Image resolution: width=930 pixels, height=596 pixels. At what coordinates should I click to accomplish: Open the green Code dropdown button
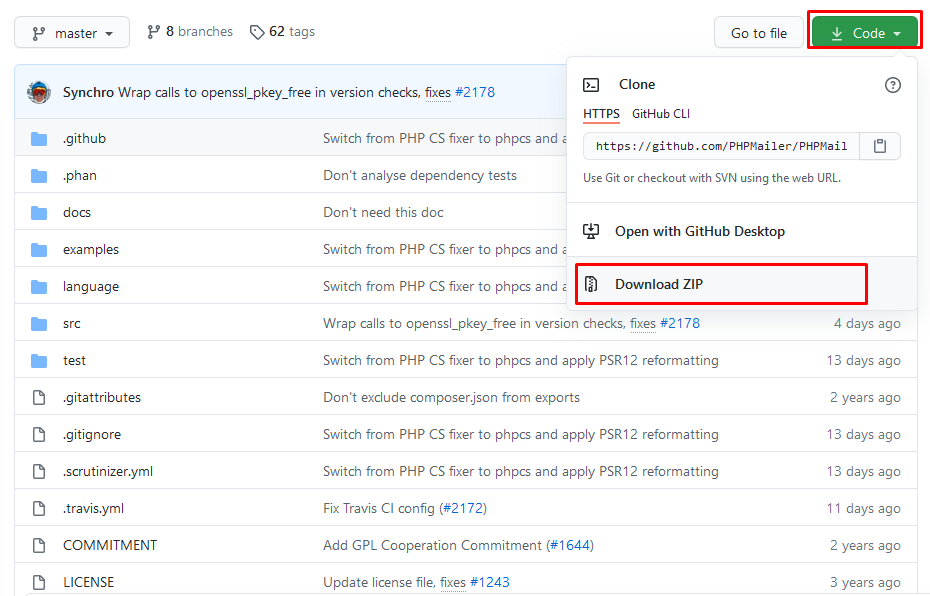865,33
